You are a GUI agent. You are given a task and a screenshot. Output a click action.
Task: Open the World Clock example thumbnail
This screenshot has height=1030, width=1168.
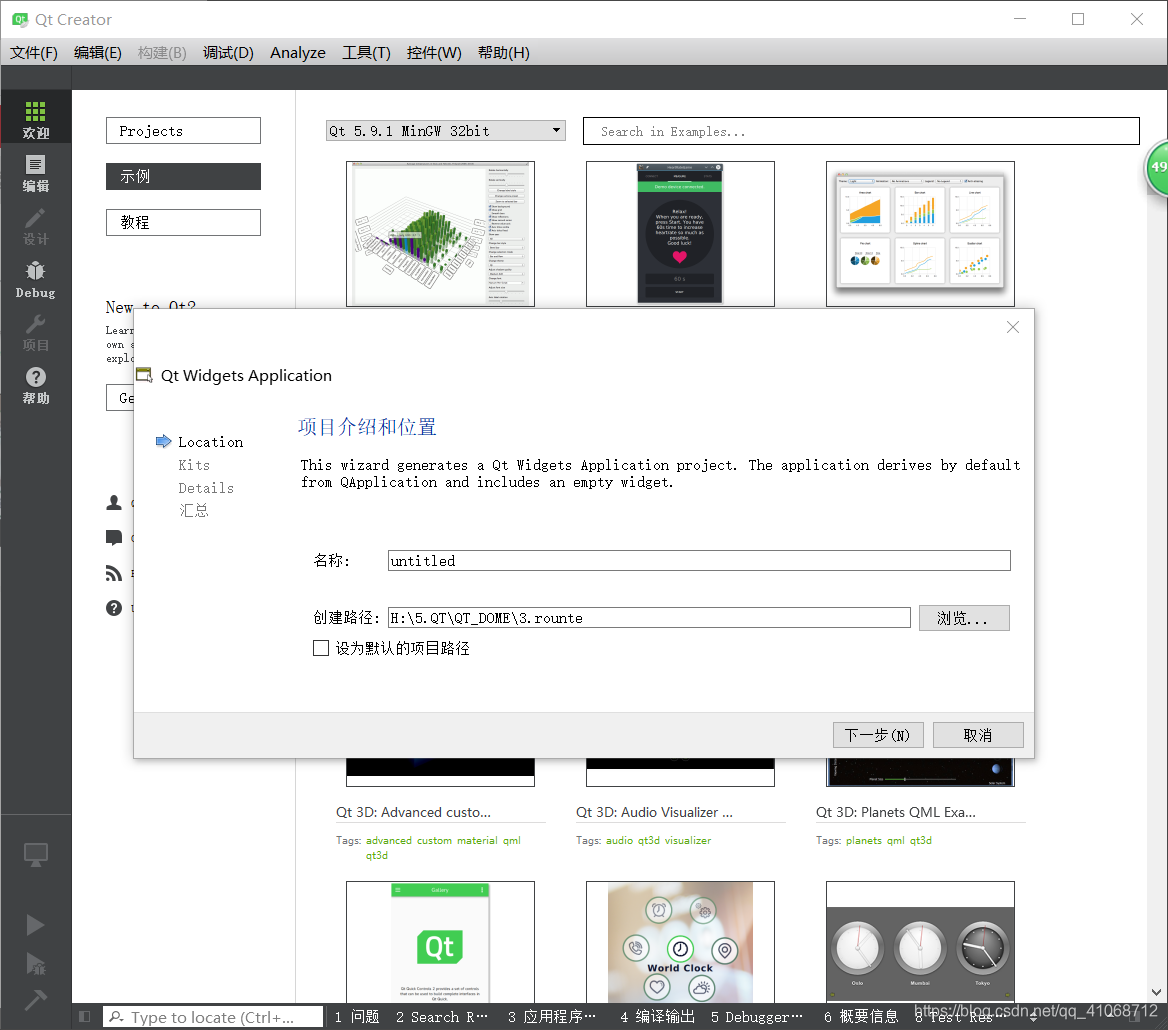[x=680, y=942]
